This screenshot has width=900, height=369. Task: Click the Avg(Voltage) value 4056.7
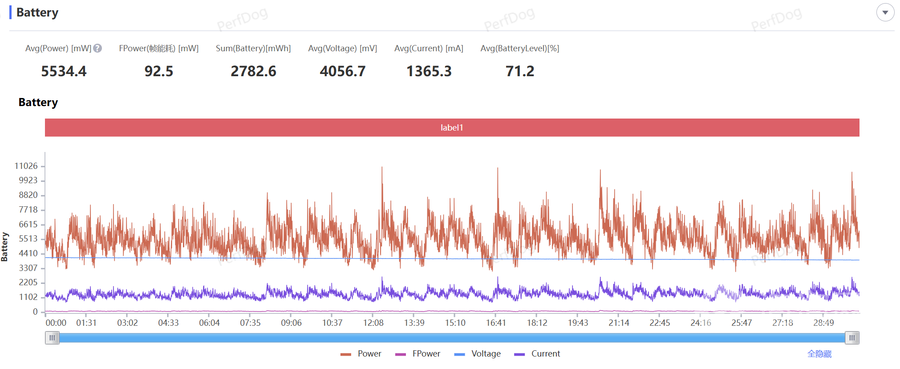click(342, 72)
